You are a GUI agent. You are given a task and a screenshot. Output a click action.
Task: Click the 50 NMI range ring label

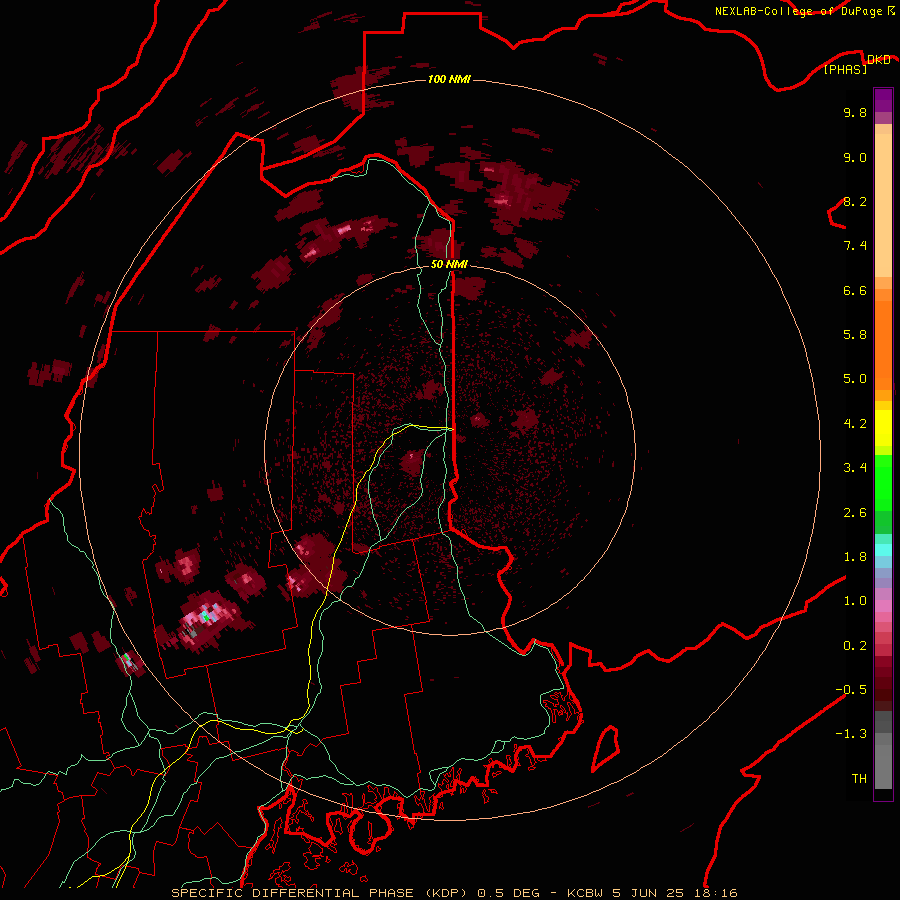pyautogui.click(x=449, y=264)
